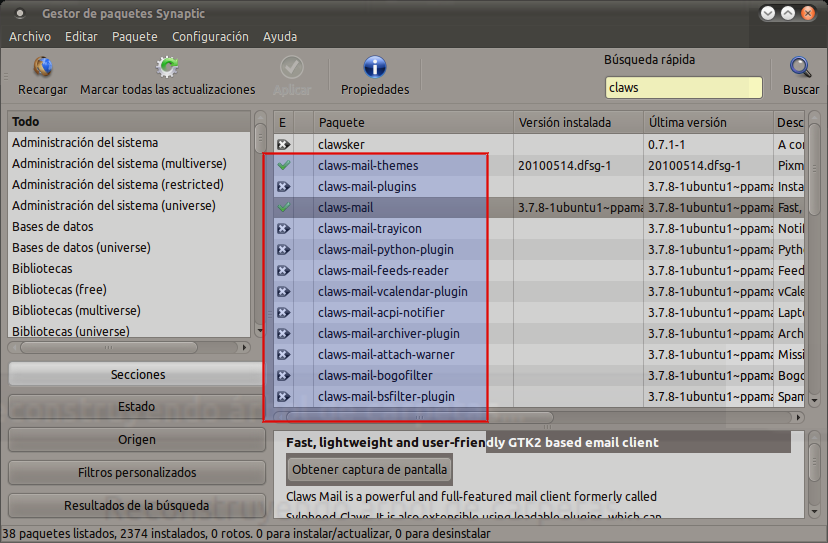This screenshot has width=828, height=543.
Task: Select Administración del sistema section
Action: tap(129, 143)
